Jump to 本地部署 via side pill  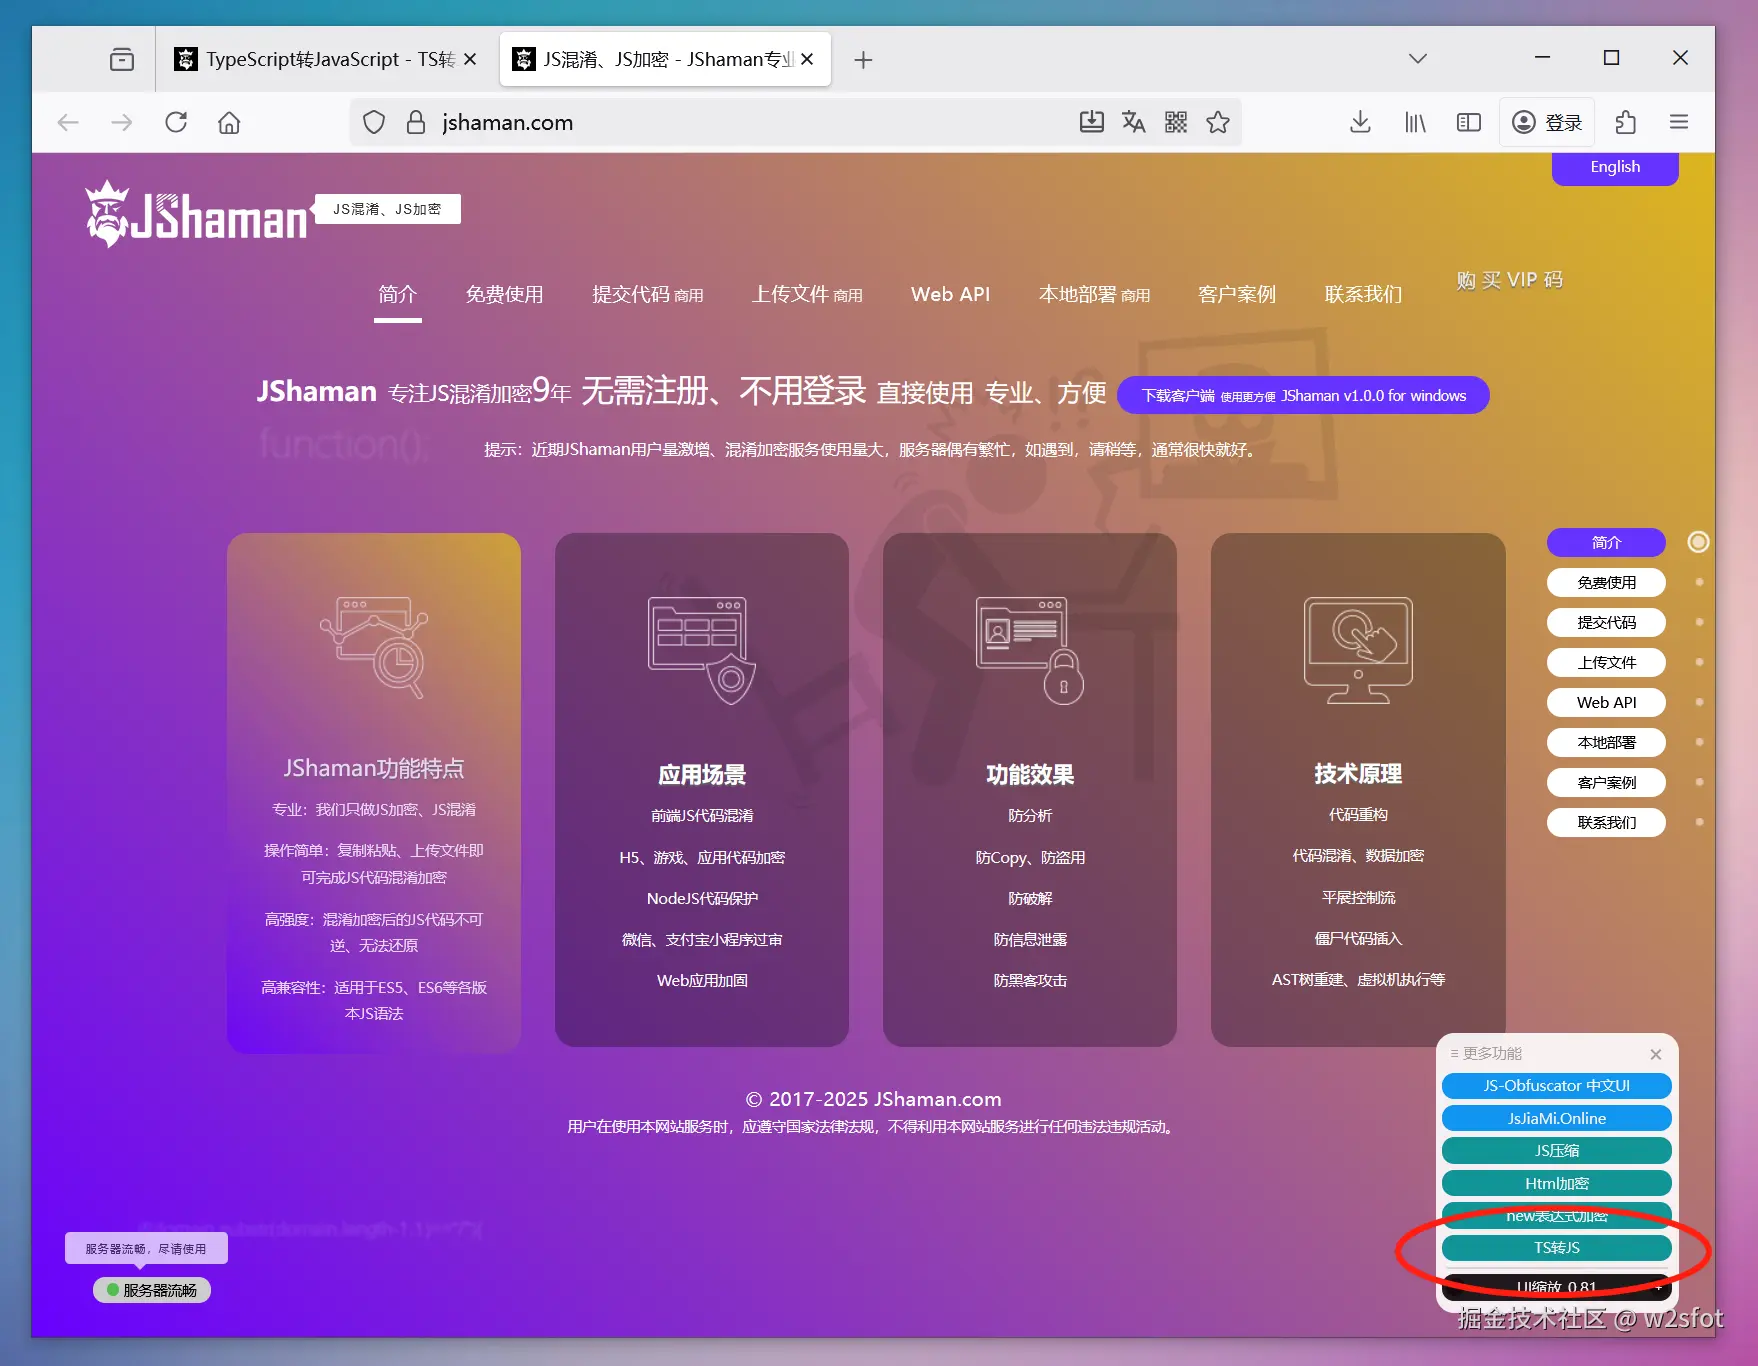tap(1606, 743)
